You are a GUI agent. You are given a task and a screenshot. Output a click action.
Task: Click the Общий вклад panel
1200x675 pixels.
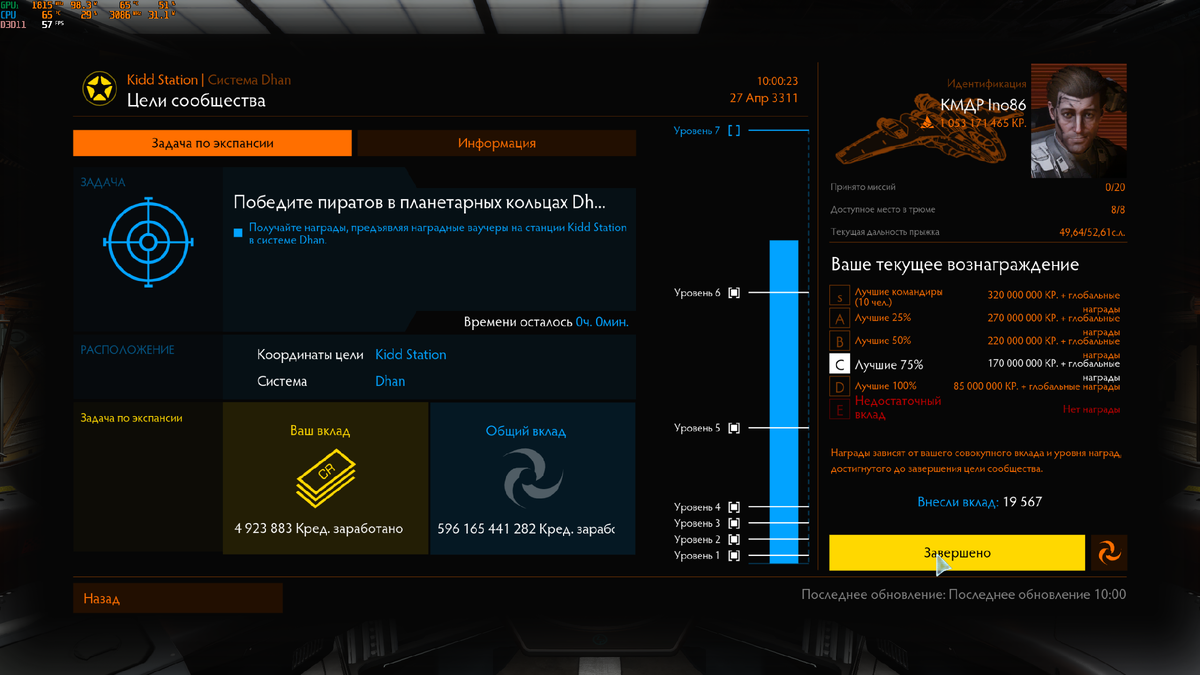533,478
